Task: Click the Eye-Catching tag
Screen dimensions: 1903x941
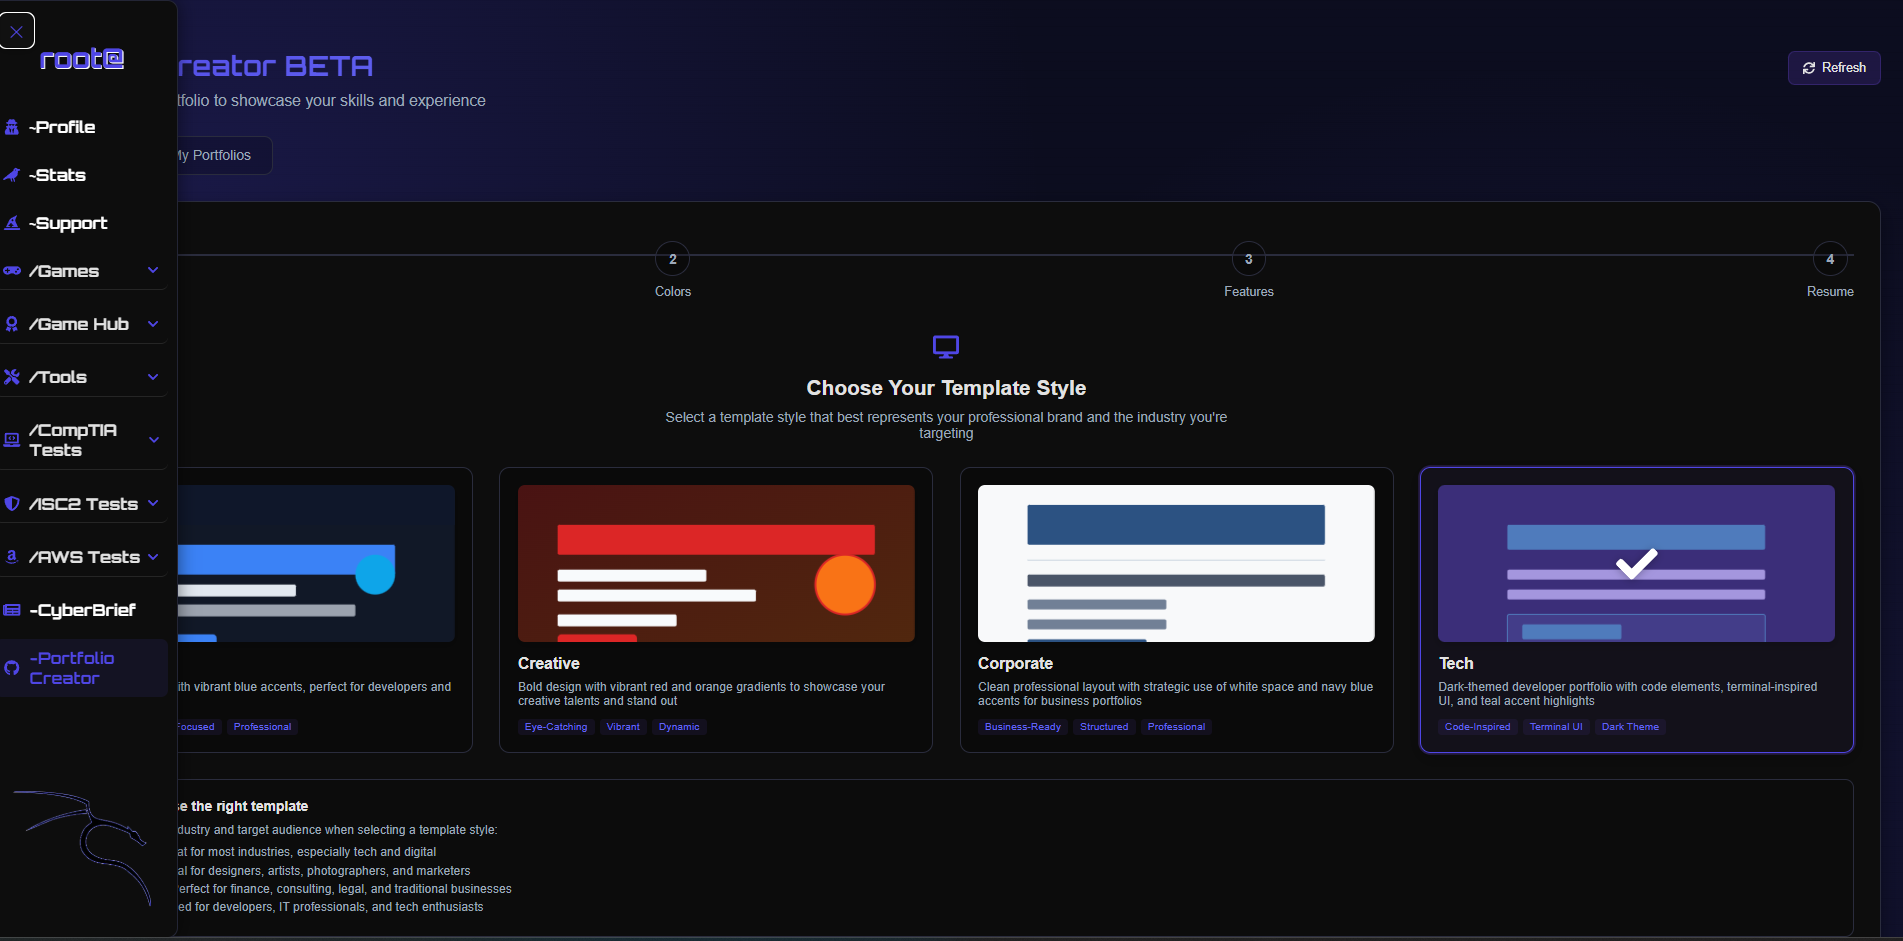Action: pyautogui.click(x=556, y=727)
